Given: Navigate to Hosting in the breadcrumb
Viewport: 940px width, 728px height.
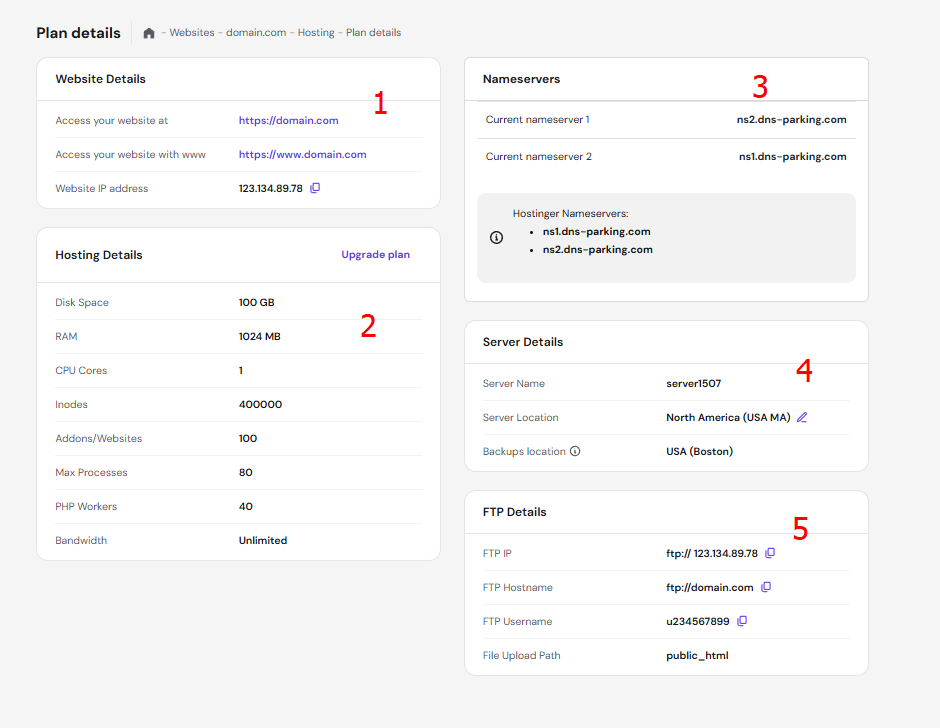Looking at the screenshot, I should pos(316,33).
